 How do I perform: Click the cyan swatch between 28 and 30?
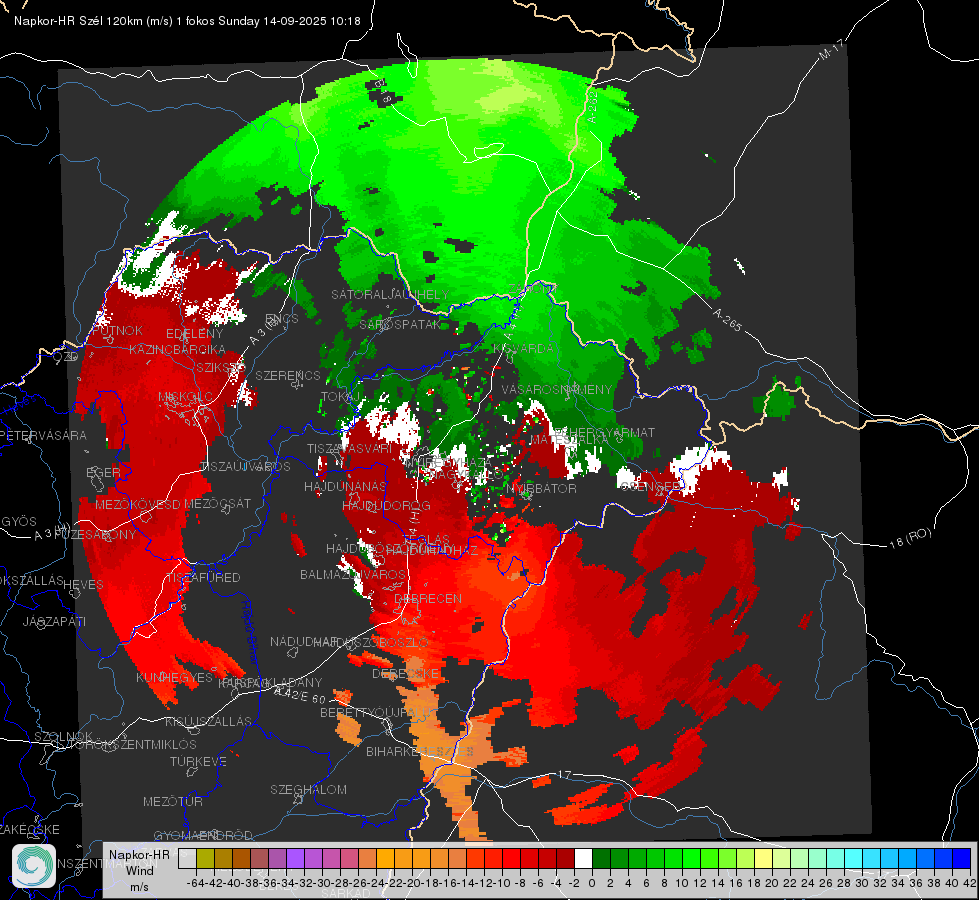click(x=853, y=859)
